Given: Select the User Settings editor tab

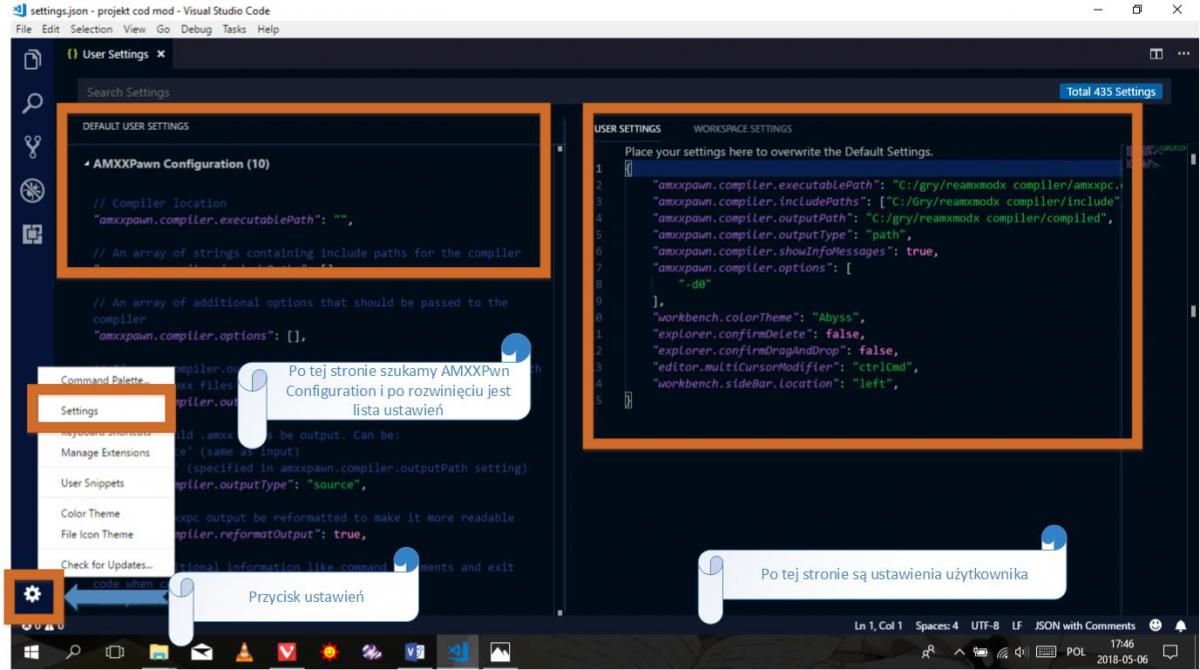Looking at the screenshot, I should pyautogui.click(x=114, y=54).
